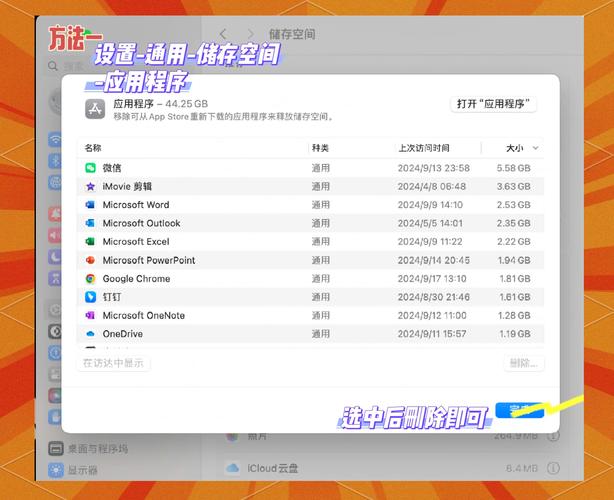Click the blue 完成 button
614x500 pixels.
(x=519, y=410)
